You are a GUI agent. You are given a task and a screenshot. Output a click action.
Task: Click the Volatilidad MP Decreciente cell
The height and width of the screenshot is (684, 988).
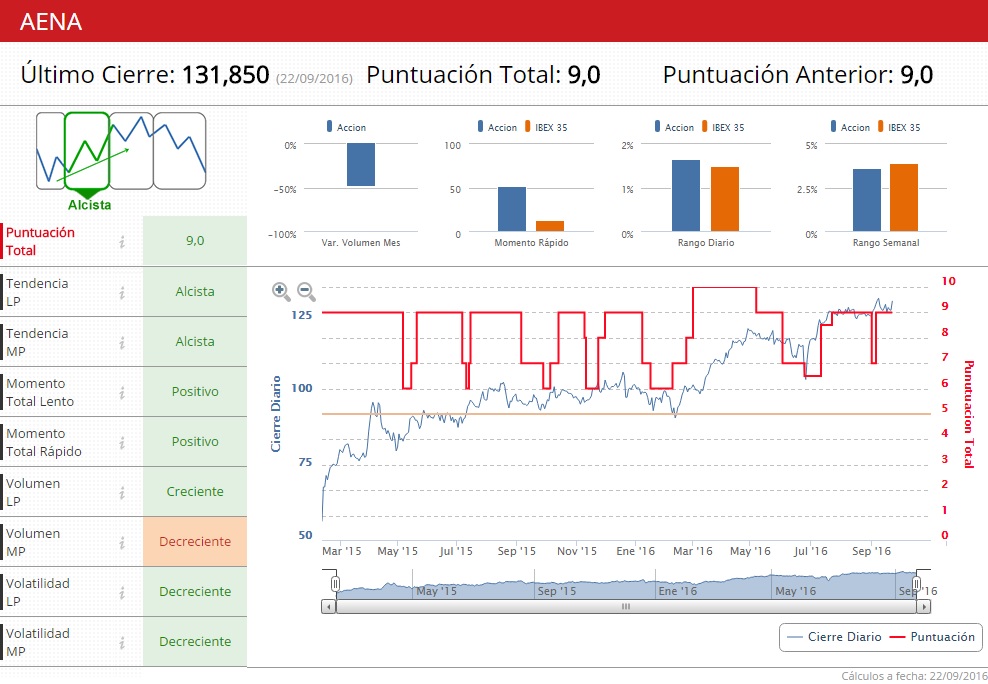click(195, 642)
